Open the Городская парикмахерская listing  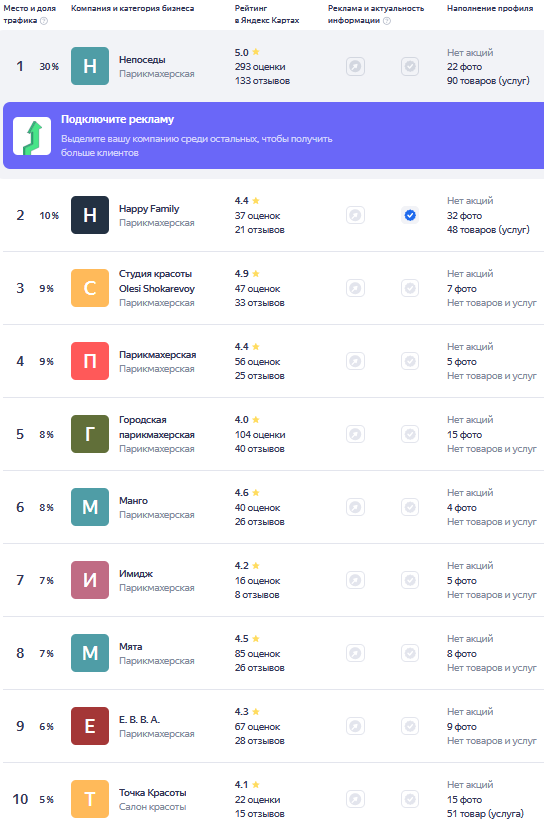(x=149, y=427)
